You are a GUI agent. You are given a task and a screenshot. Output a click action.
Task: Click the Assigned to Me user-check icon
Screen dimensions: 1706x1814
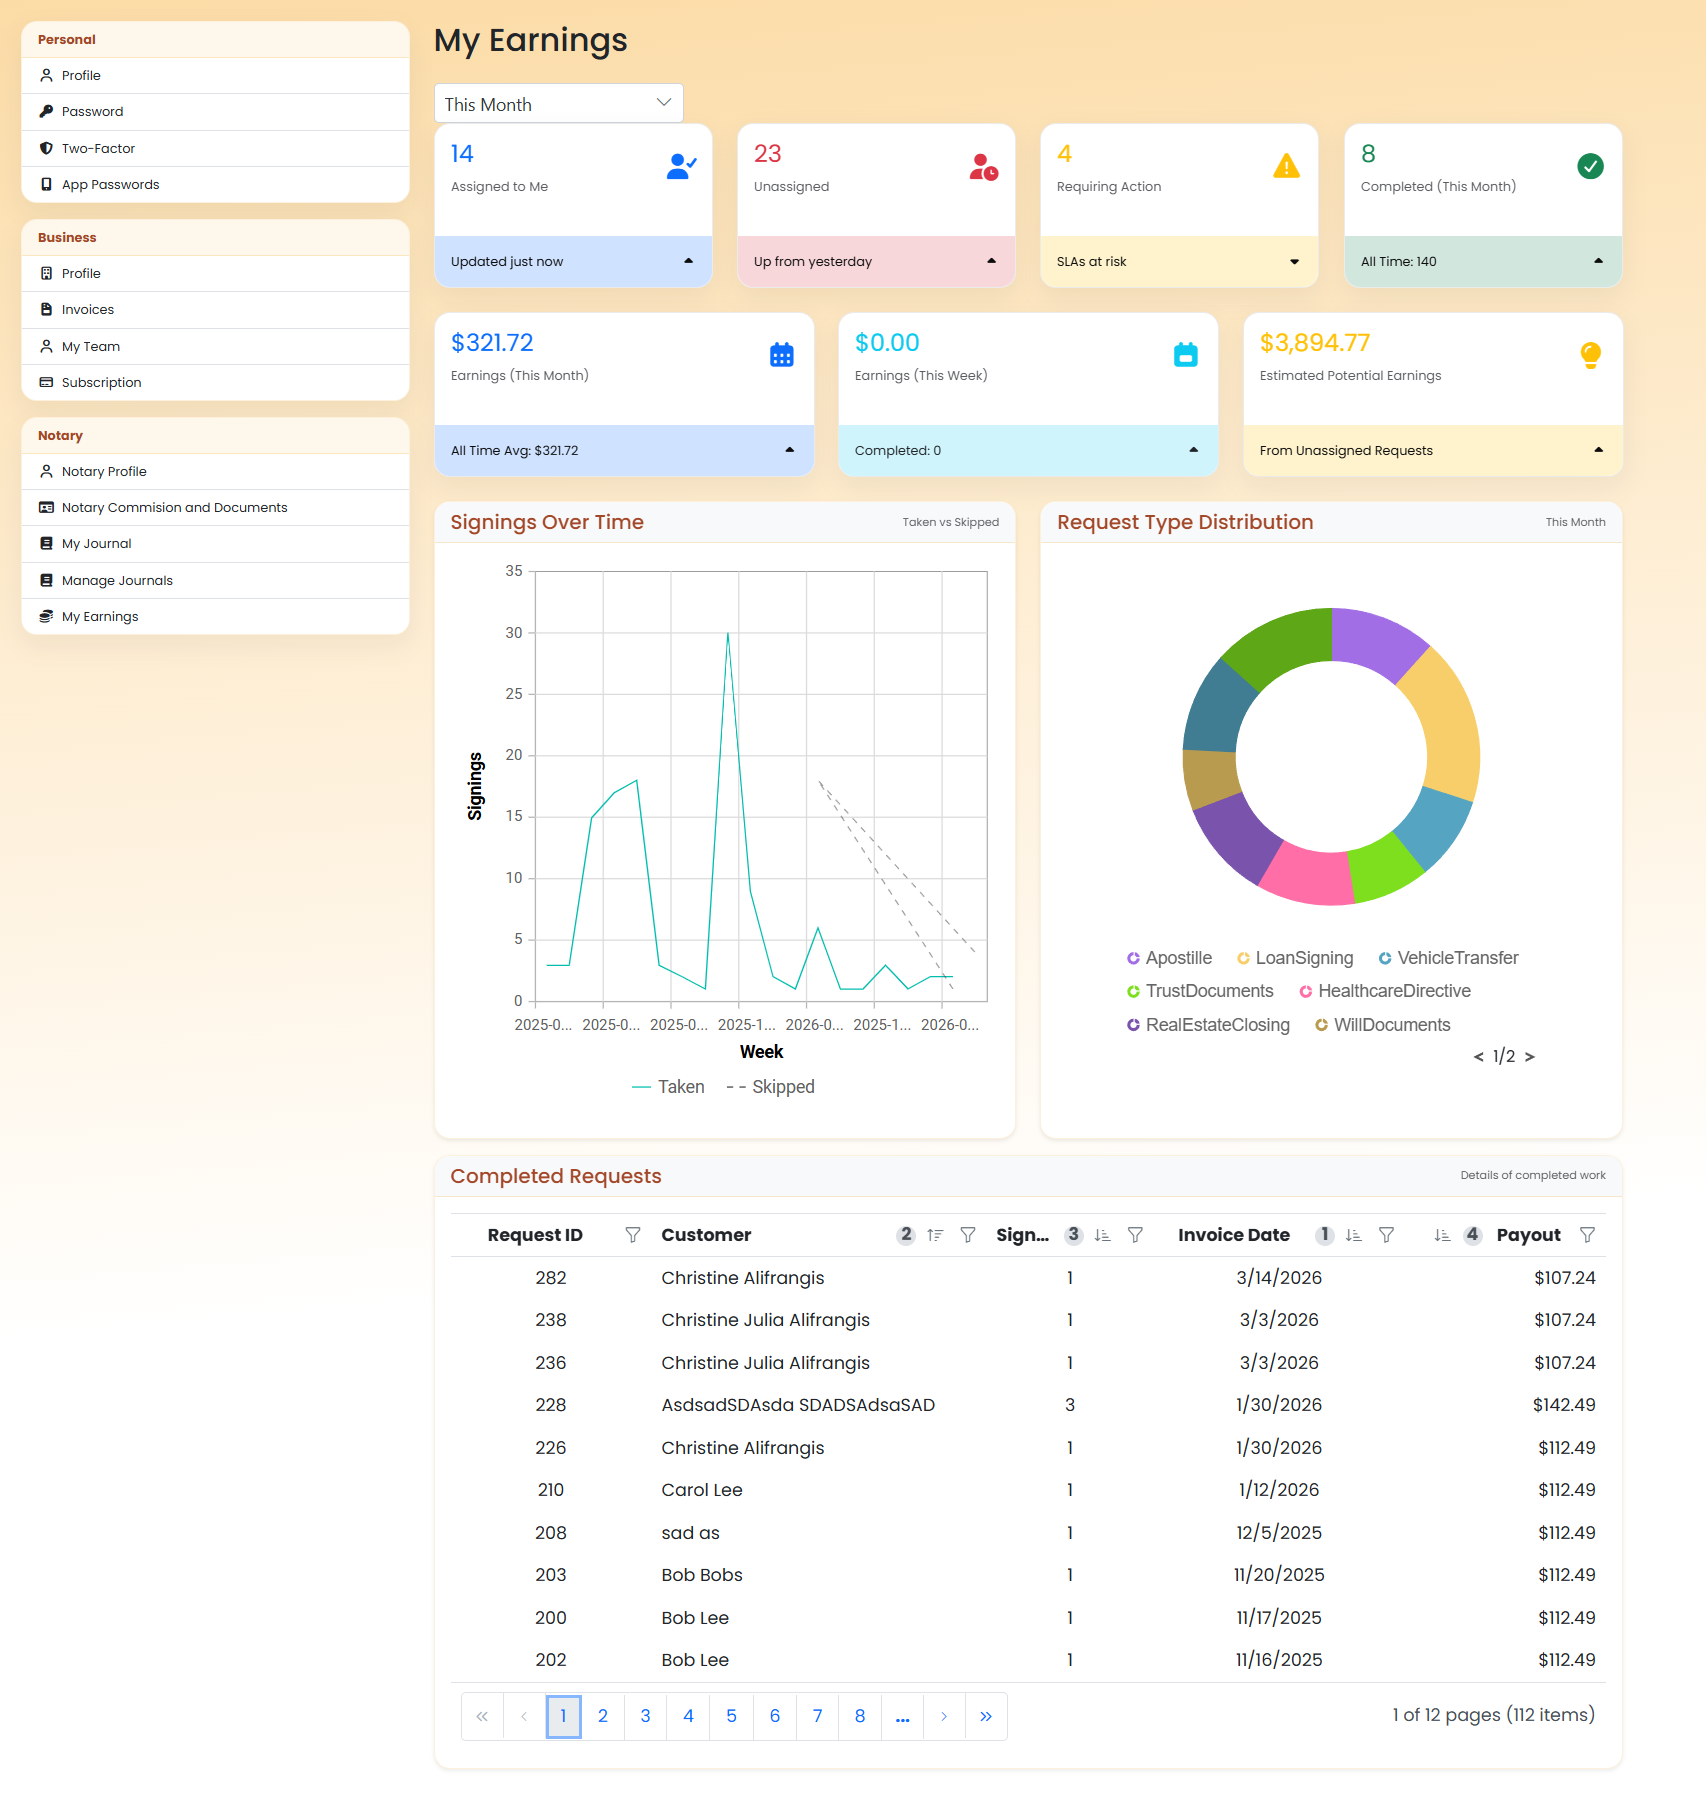681,166
